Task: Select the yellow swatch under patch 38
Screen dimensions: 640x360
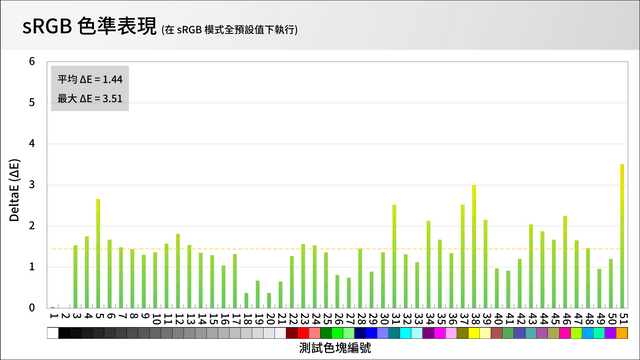Action: [x=474, y=333]
